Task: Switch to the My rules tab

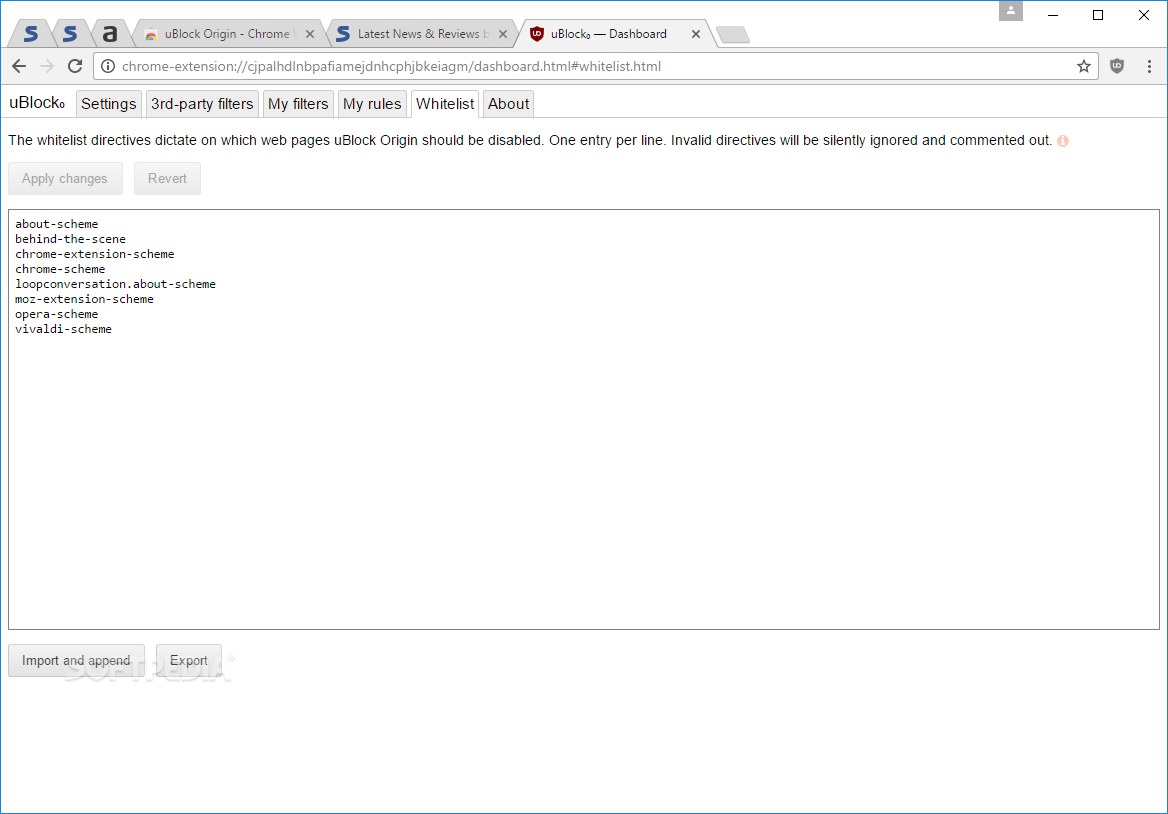Action: (x=371, y=103)
